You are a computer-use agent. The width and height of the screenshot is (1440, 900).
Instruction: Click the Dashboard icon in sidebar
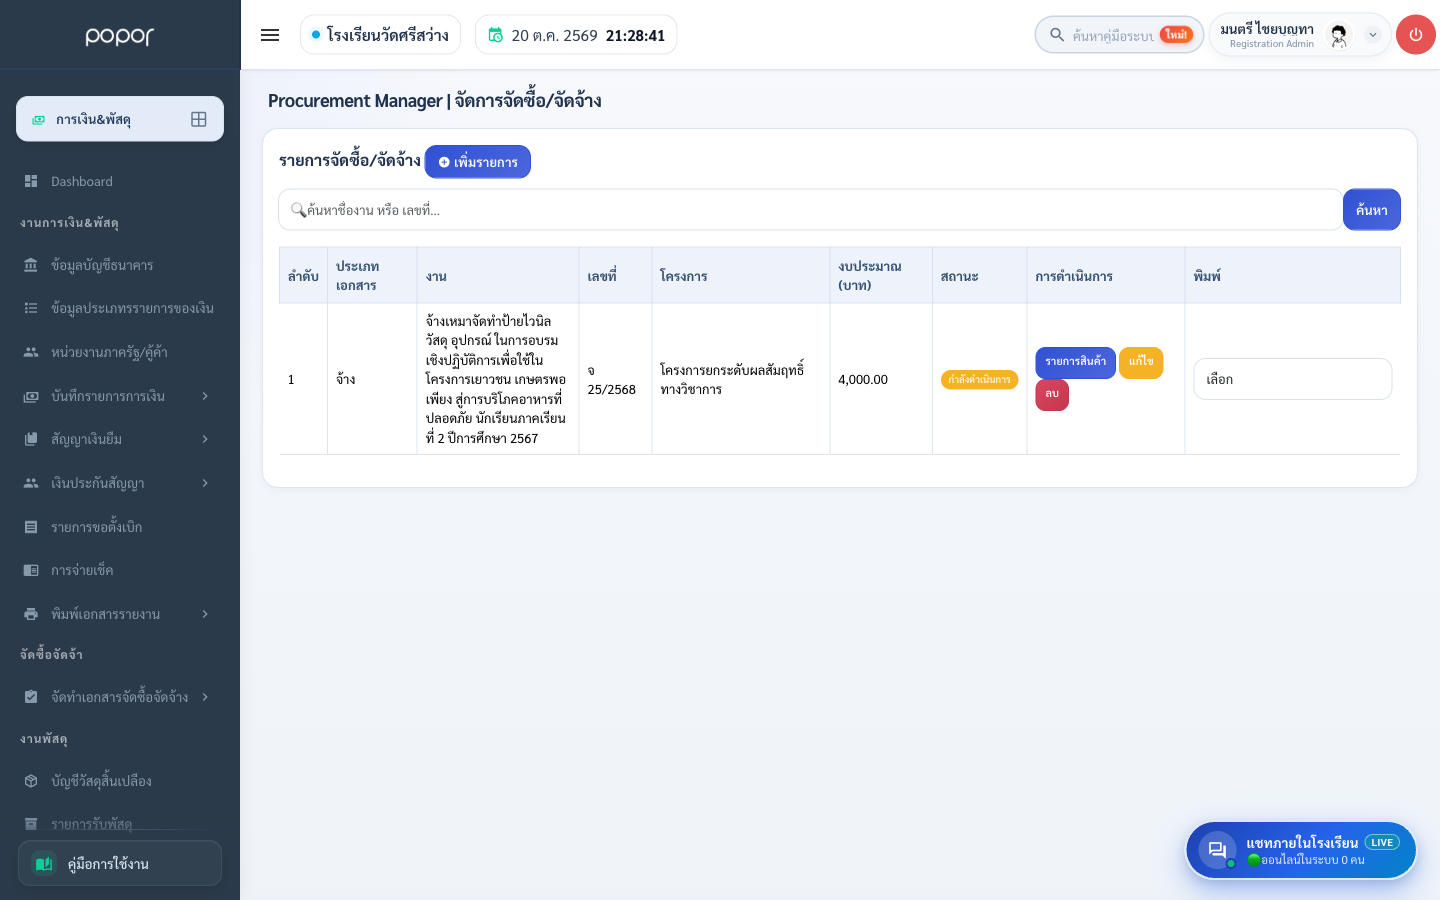point(31,181)
